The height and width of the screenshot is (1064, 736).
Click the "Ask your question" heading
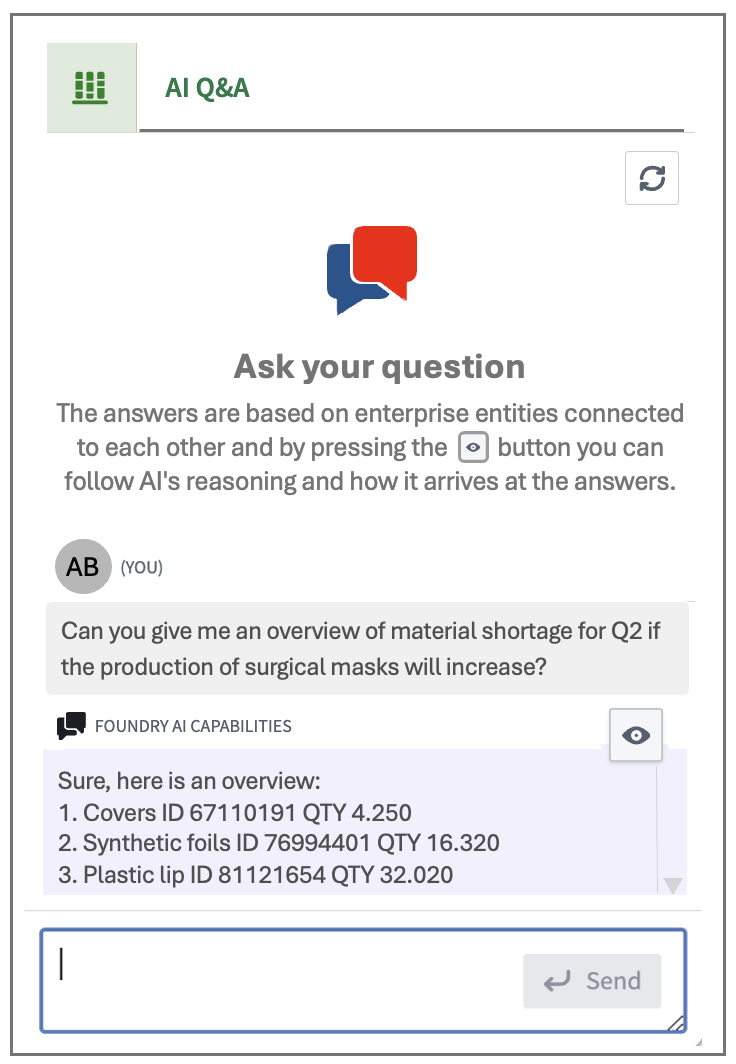(x=379, y=366)
